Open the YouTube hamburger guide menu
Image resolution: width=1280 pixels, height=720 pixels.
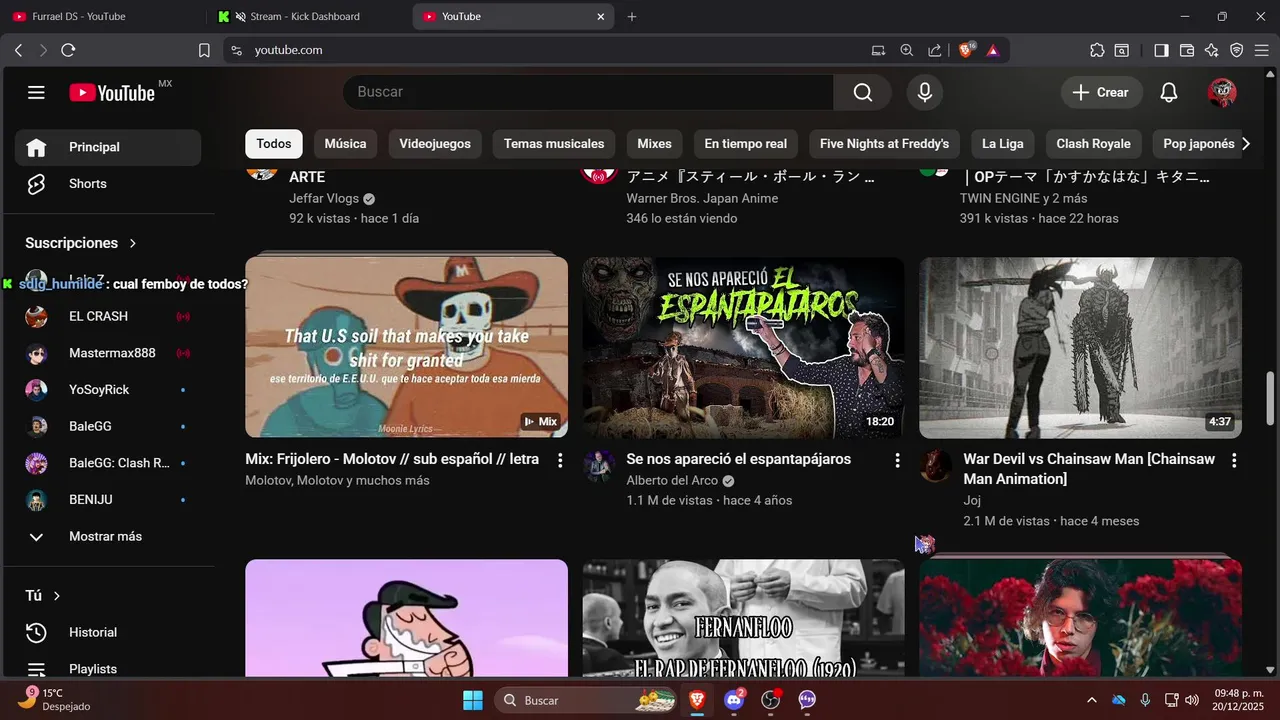[x=36, y=92]
